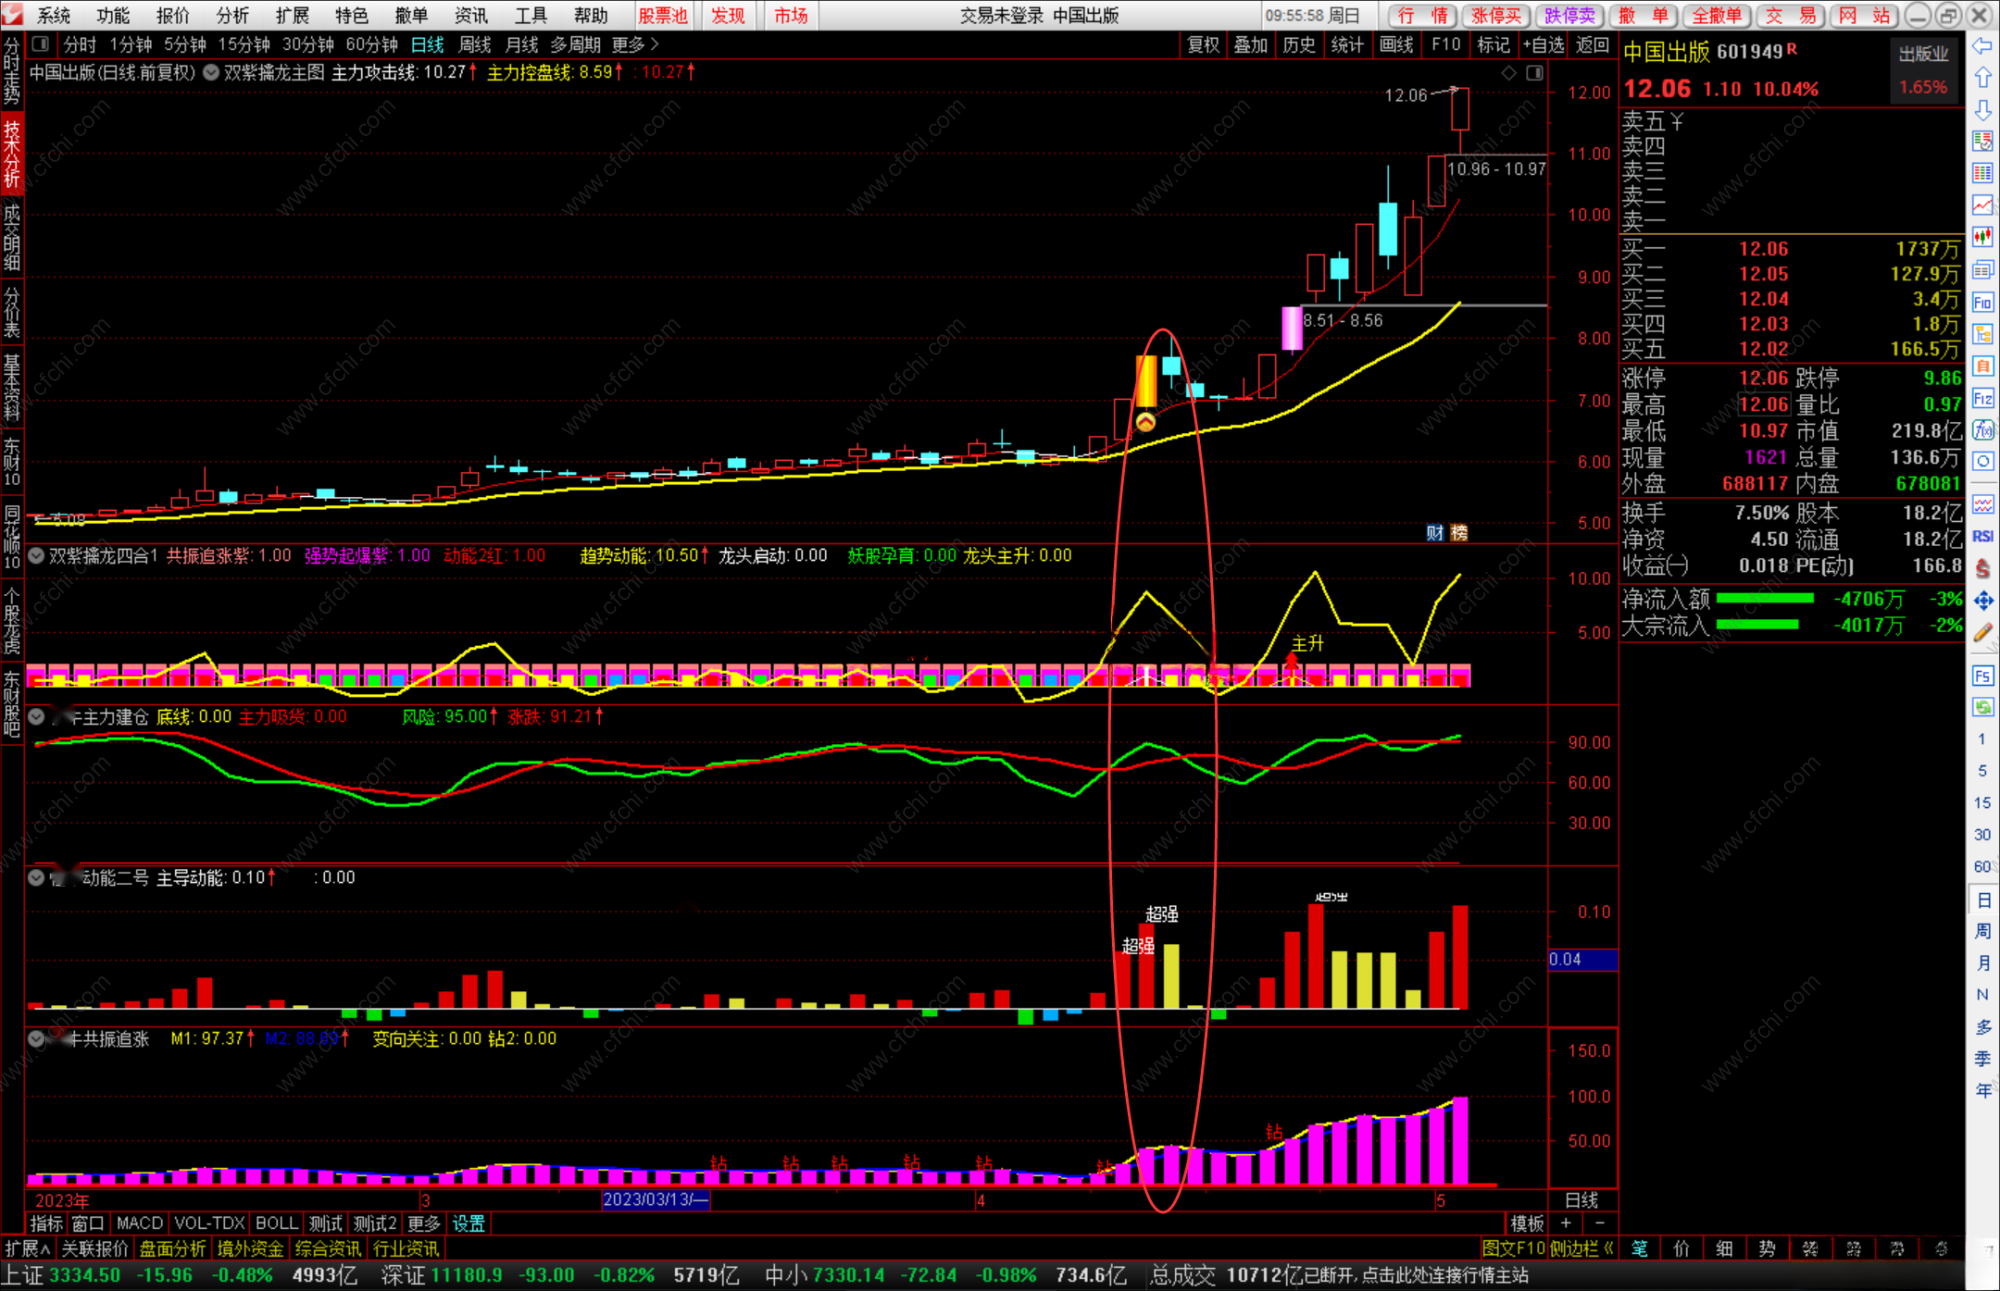Click the 复权 button above the chart

pyautogui.click(x=1202, y=45)
